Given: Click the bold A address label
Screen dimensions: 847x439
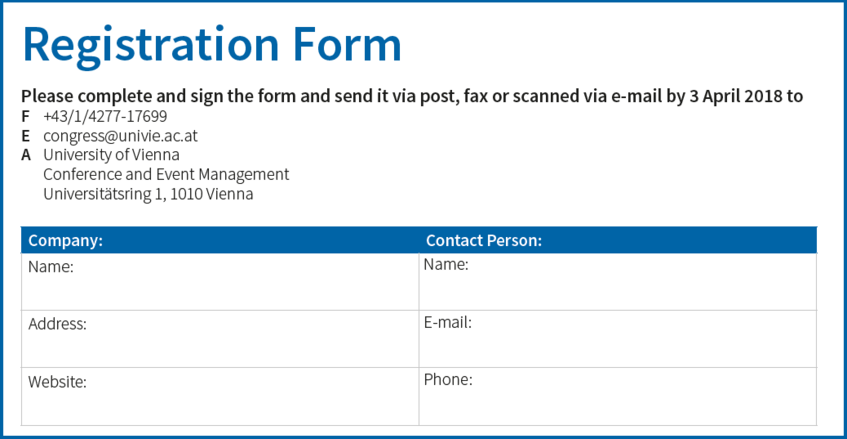Looking at the screenshot, I should coord(26,155).
